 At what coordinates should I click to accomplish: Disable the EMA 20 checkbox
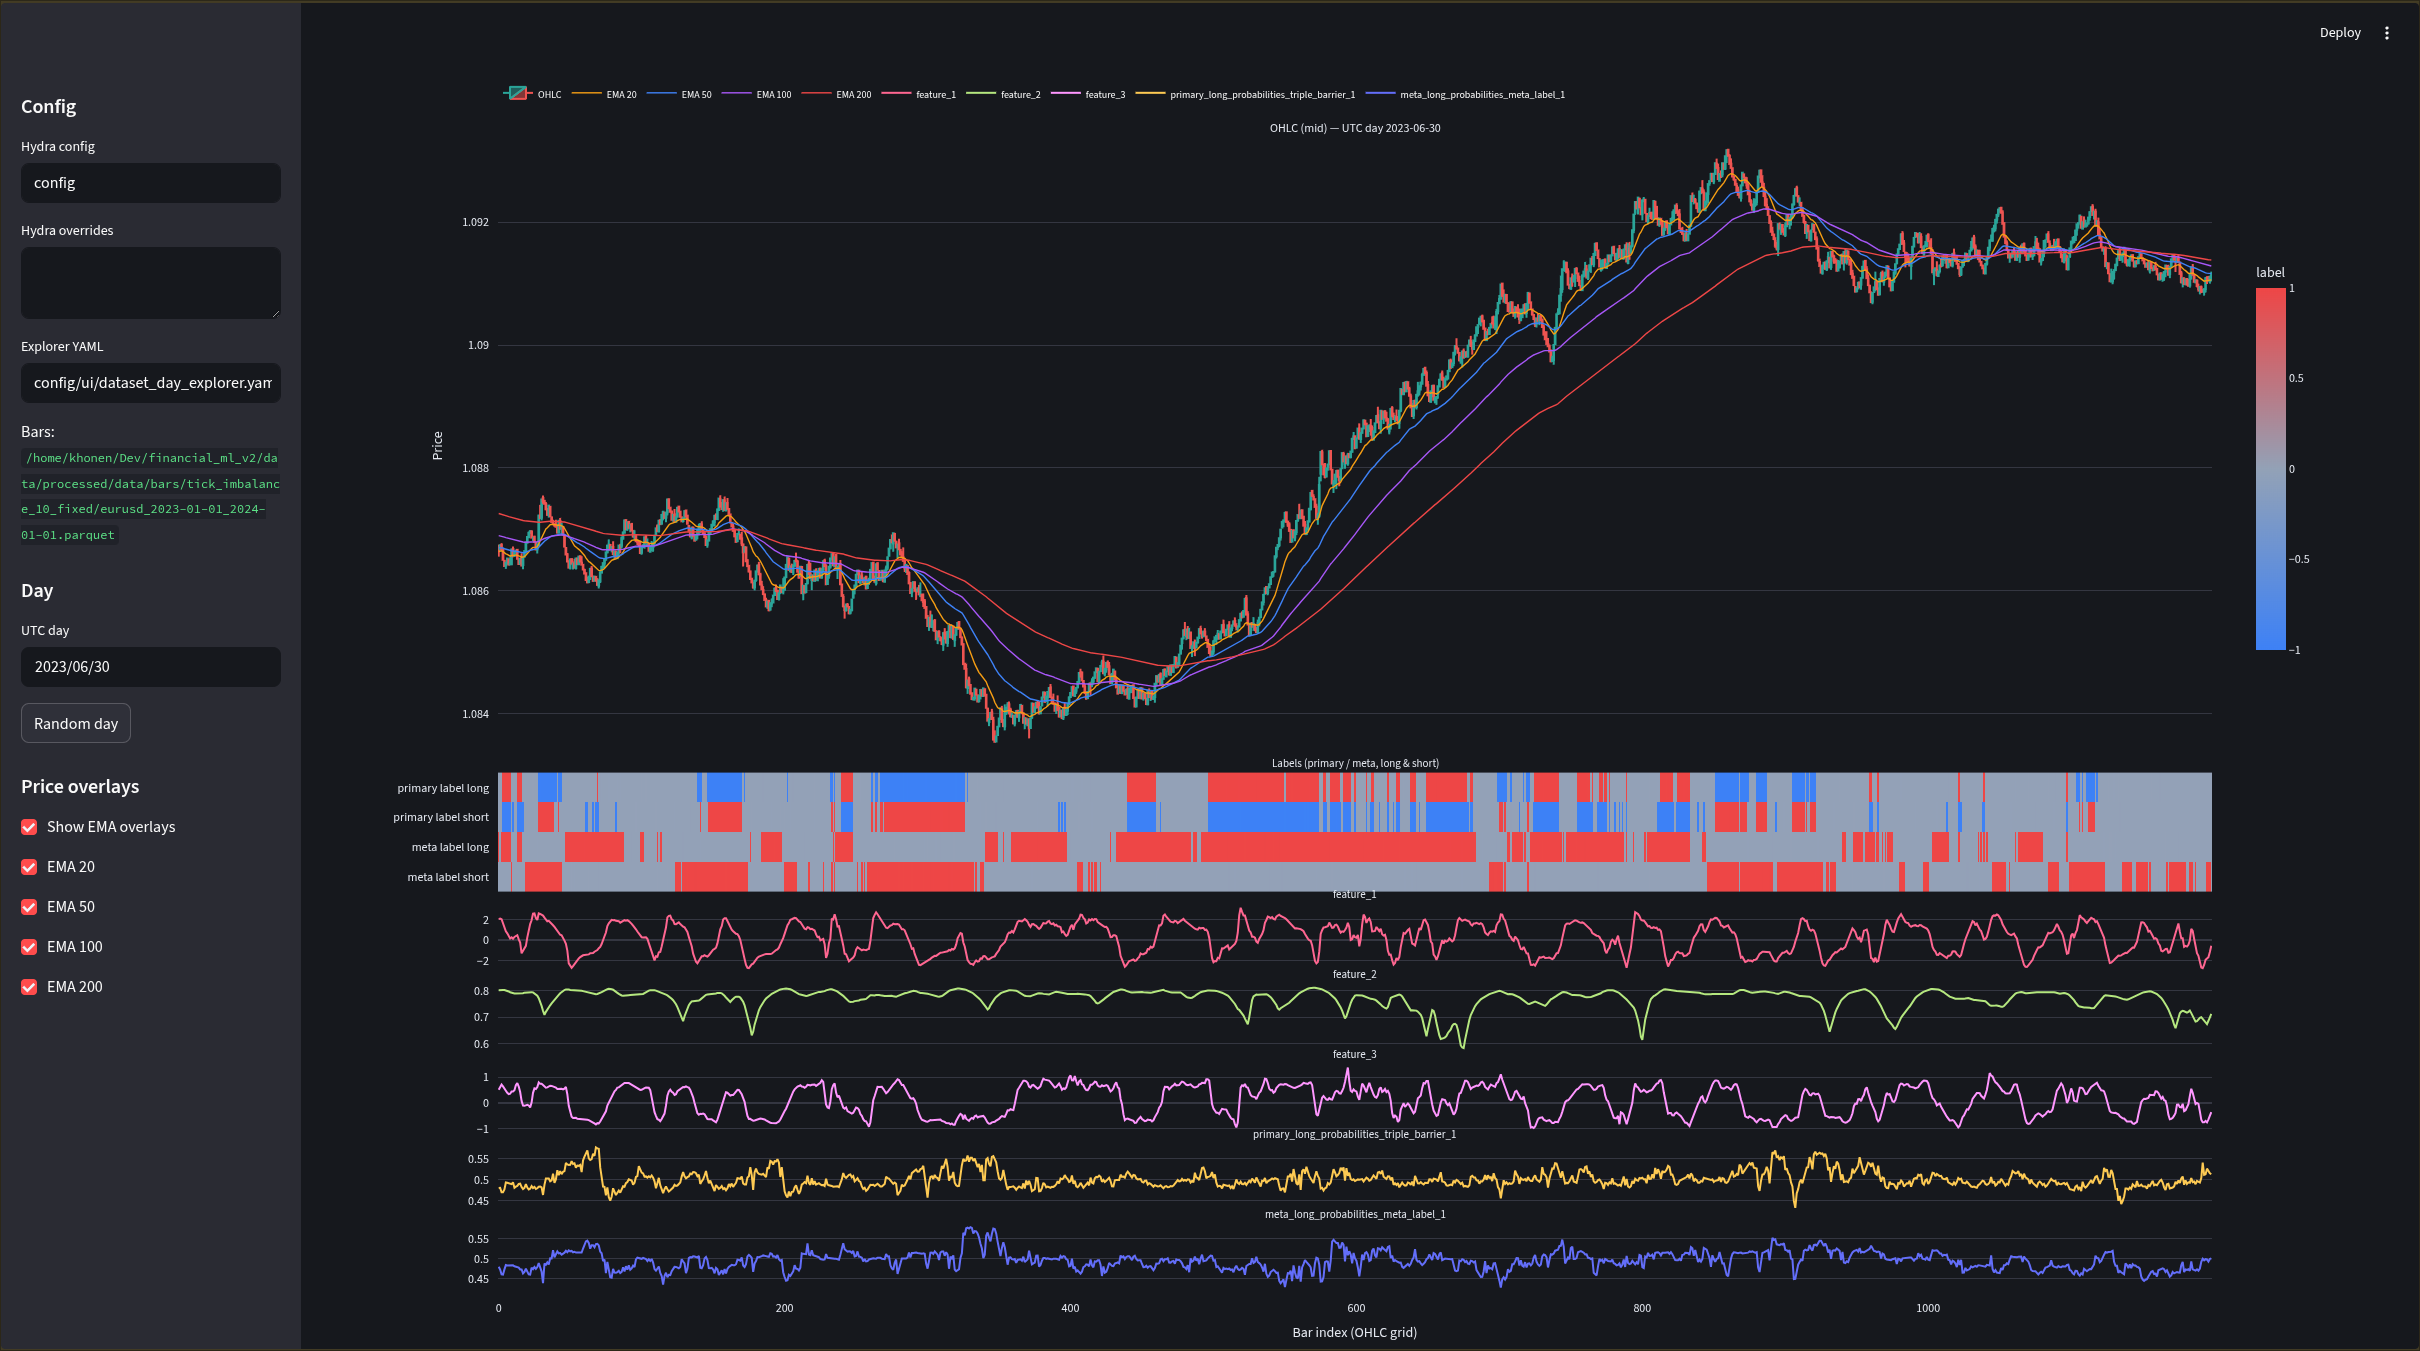(x=29, y=867)
